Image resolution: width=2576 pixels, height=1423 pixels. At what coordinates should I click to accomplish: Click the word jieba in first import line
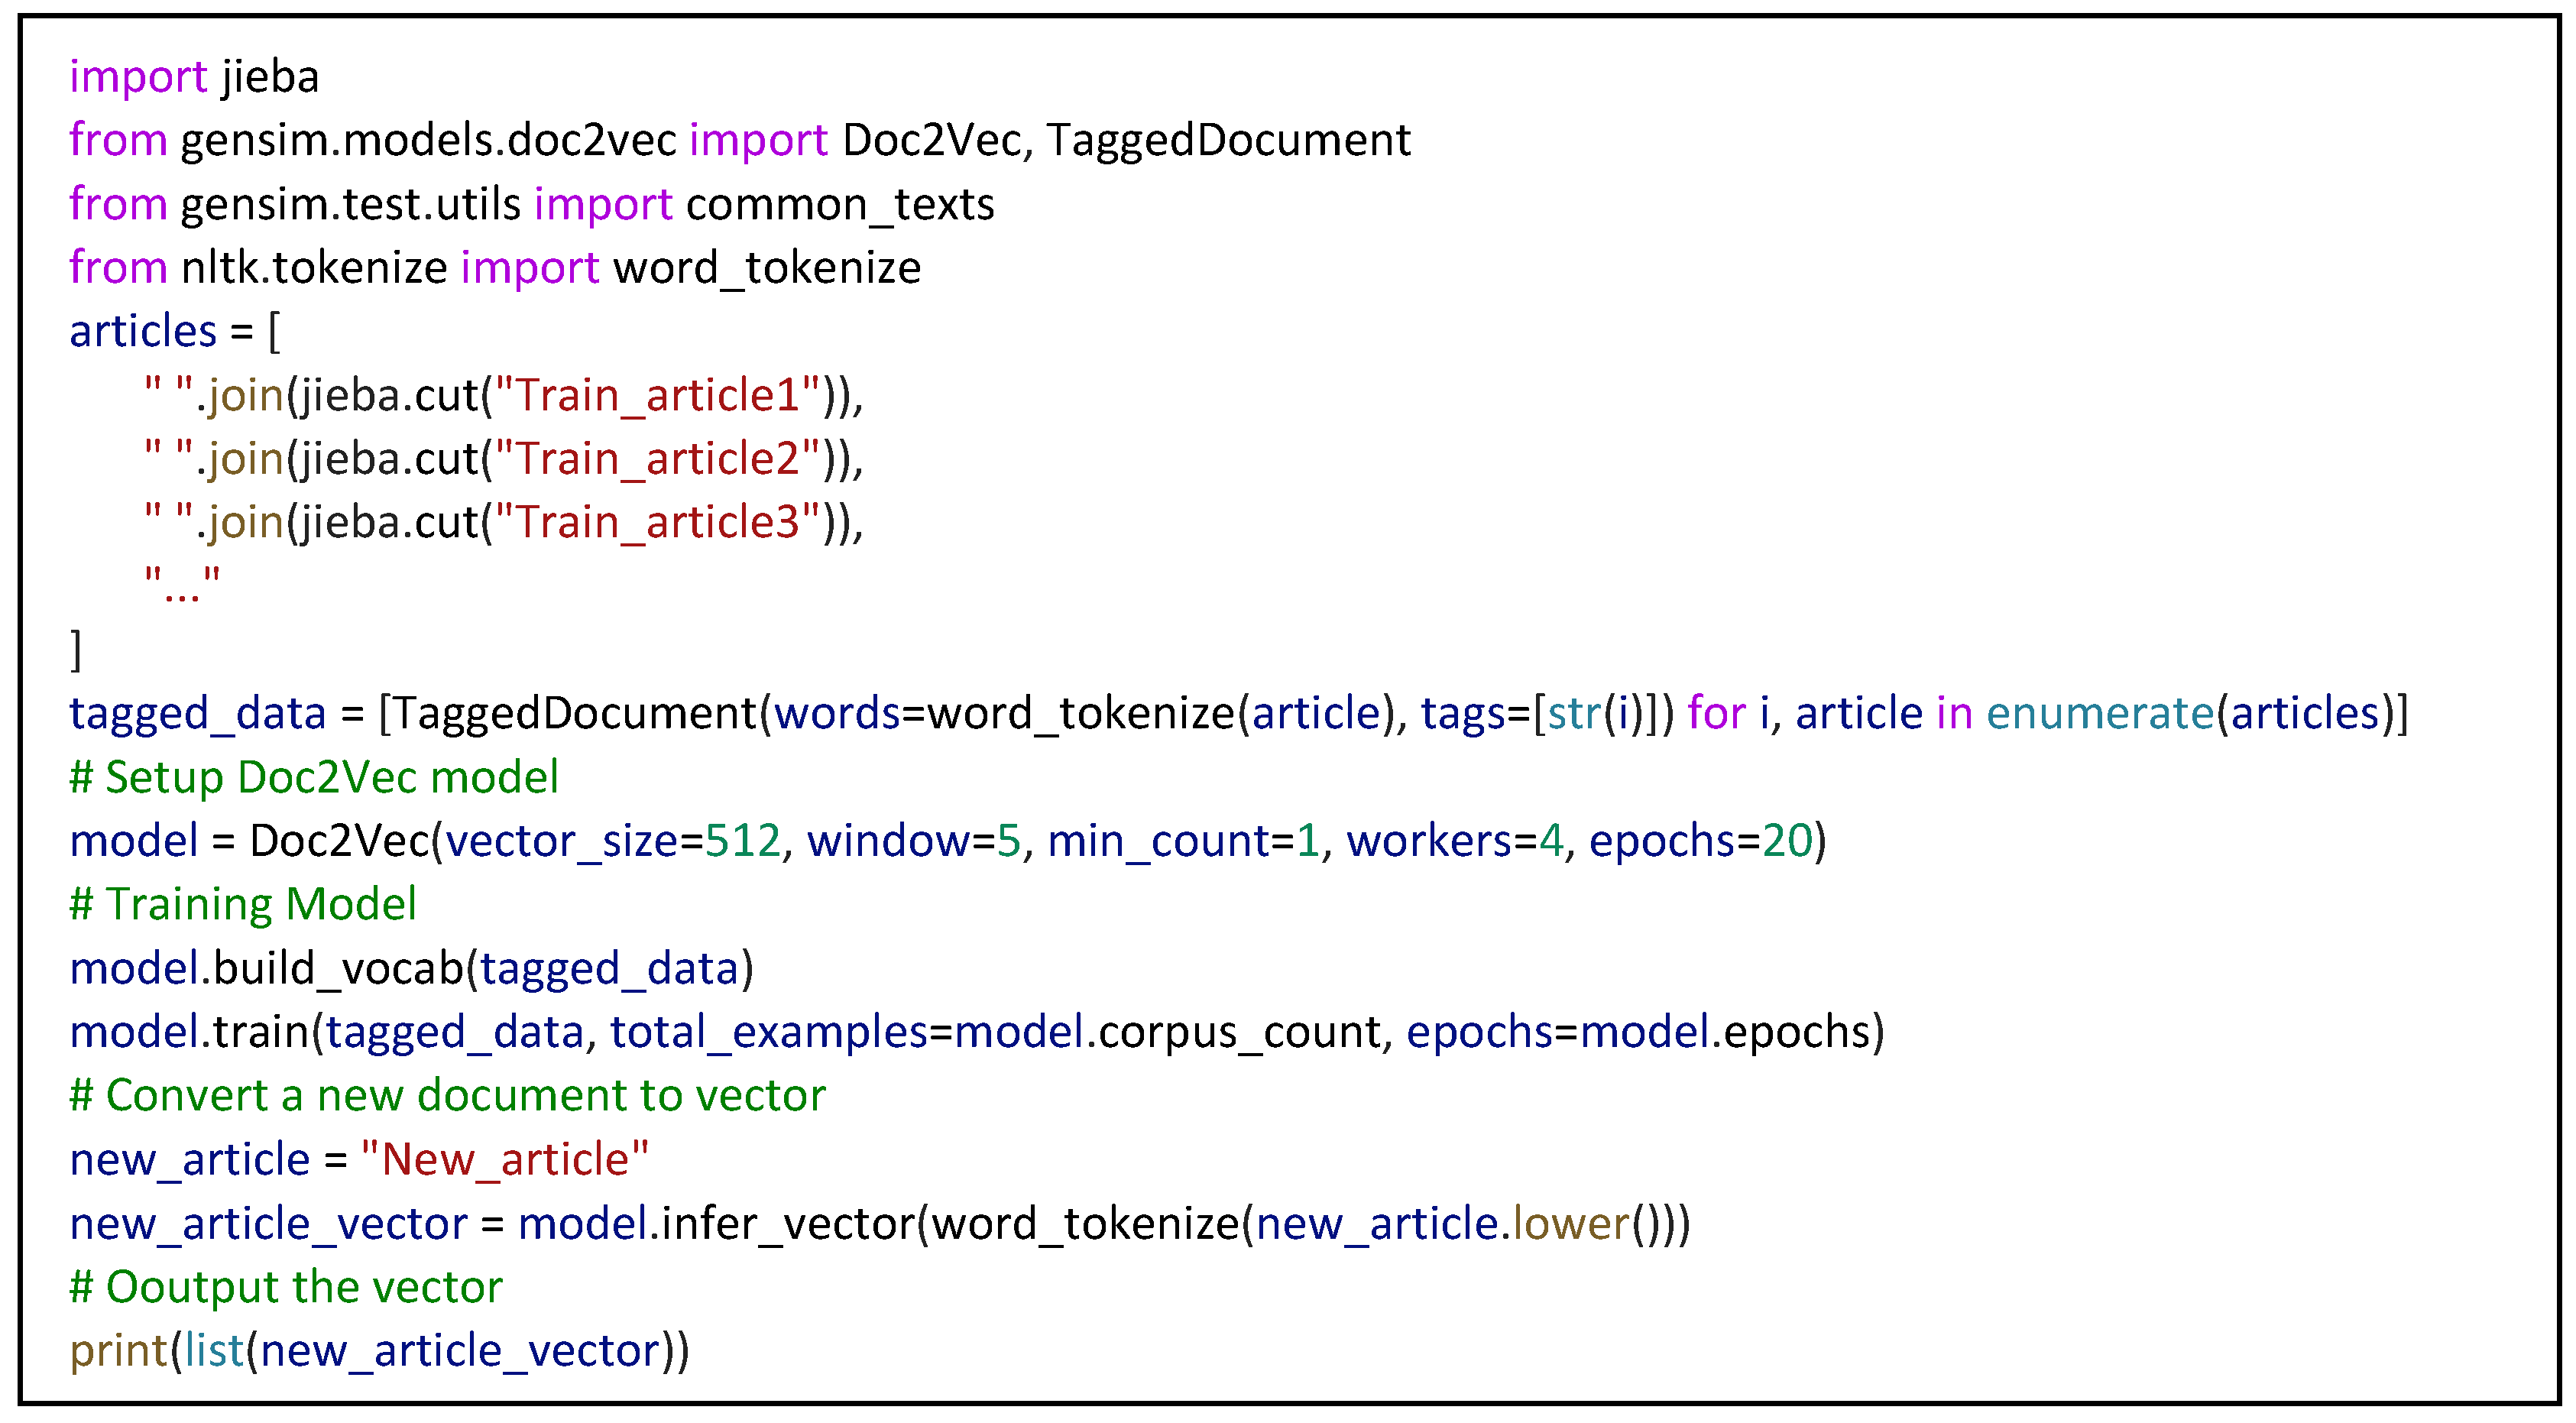coord(270,77)
